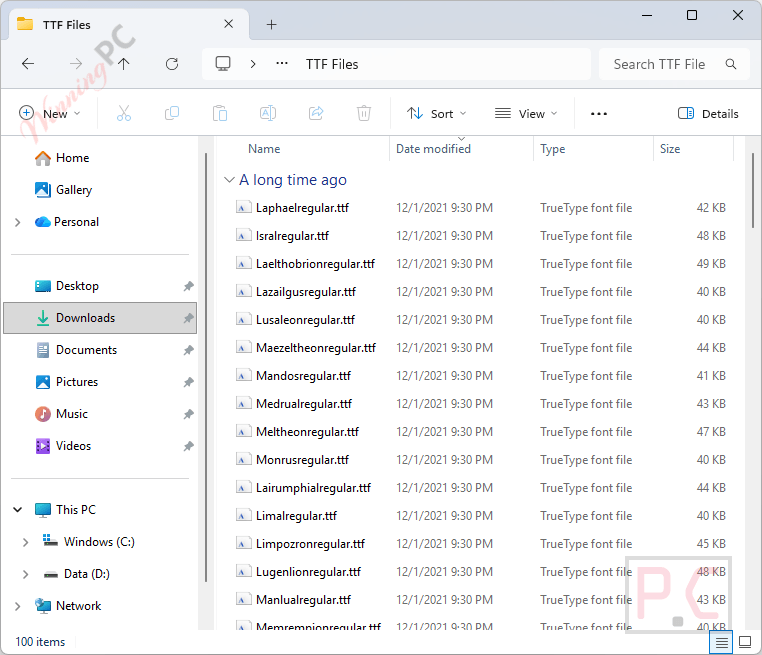Open Documents in navigation pane

coord(76,350)
